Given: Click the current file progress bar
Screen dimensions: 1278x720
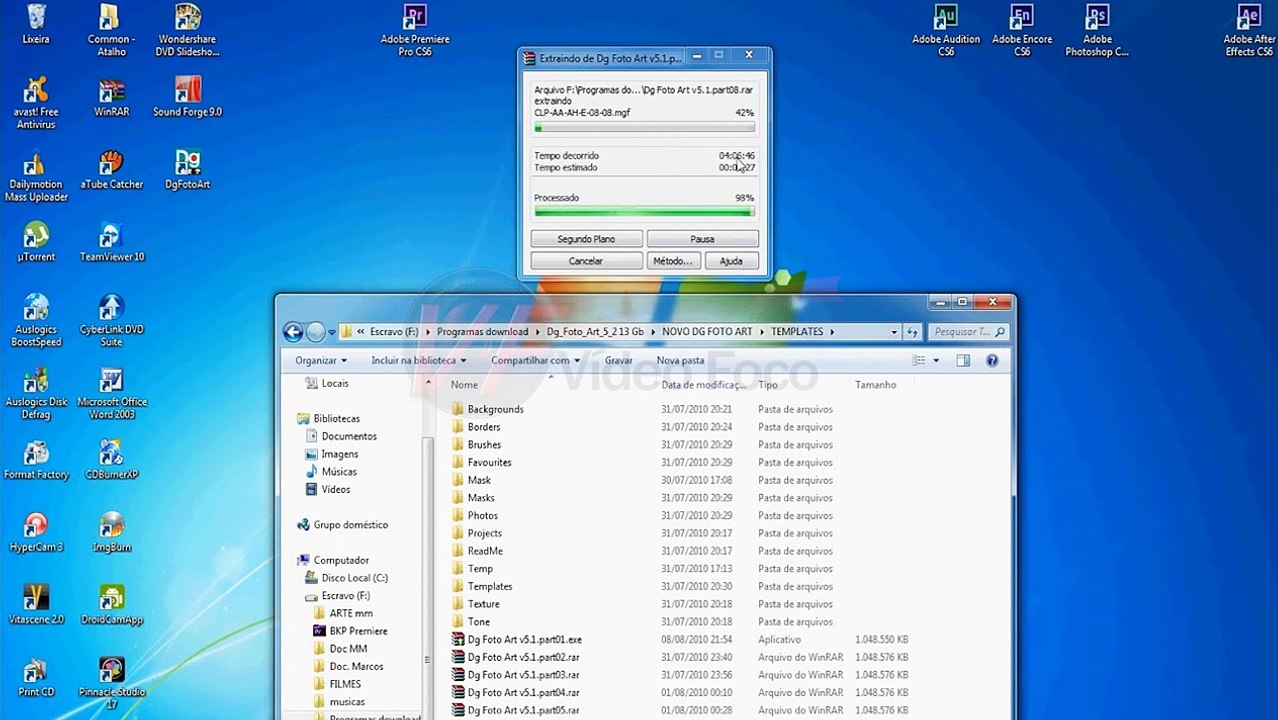Looking at the screenshot, I should point(644,127).
